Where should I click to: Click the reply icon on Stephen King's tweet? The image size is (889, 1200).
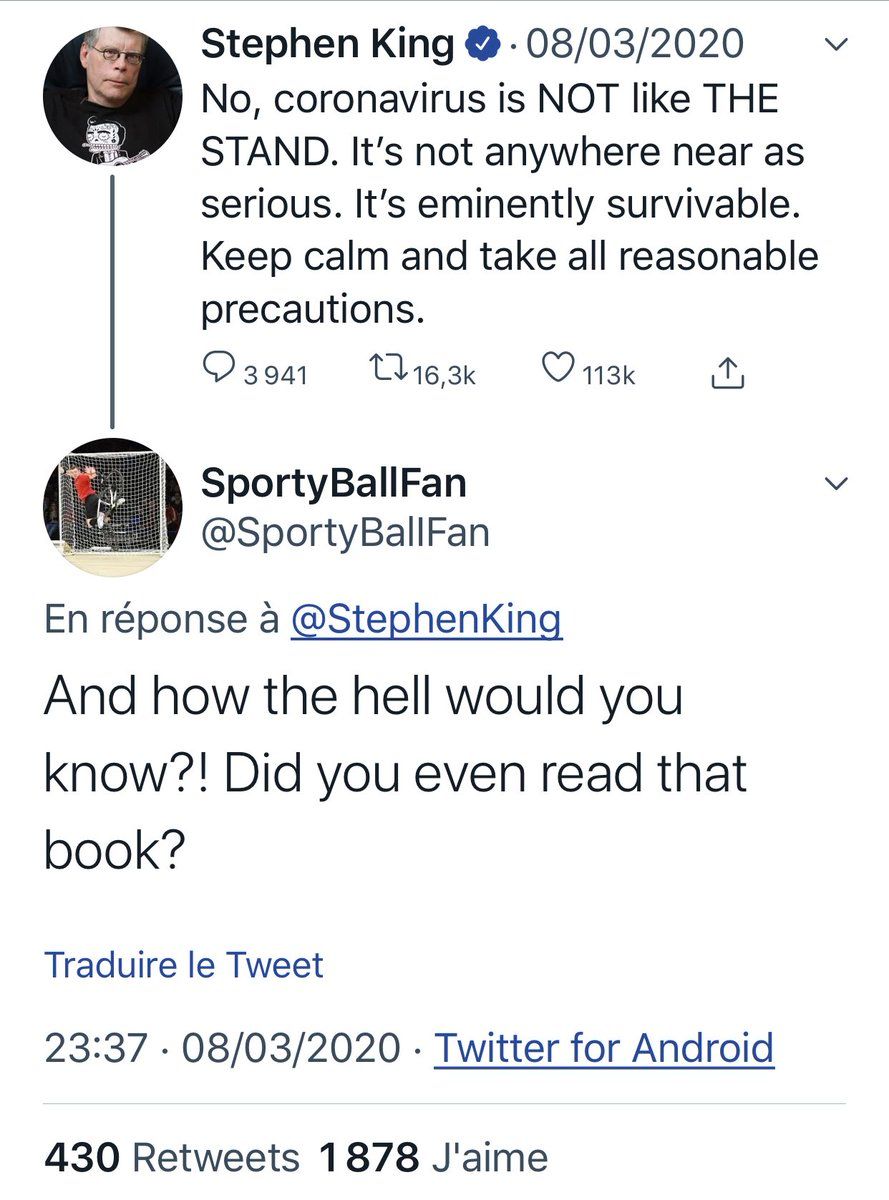(219, 372)
